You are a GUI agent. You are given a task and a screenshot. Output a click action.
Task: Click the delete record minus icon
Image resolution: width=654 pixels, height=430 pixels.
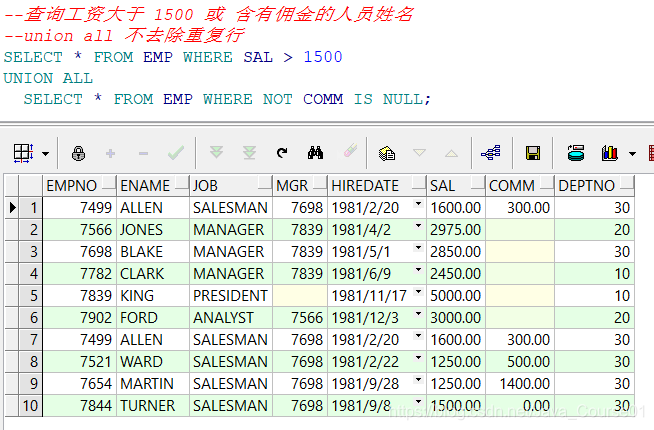[143, 154]
